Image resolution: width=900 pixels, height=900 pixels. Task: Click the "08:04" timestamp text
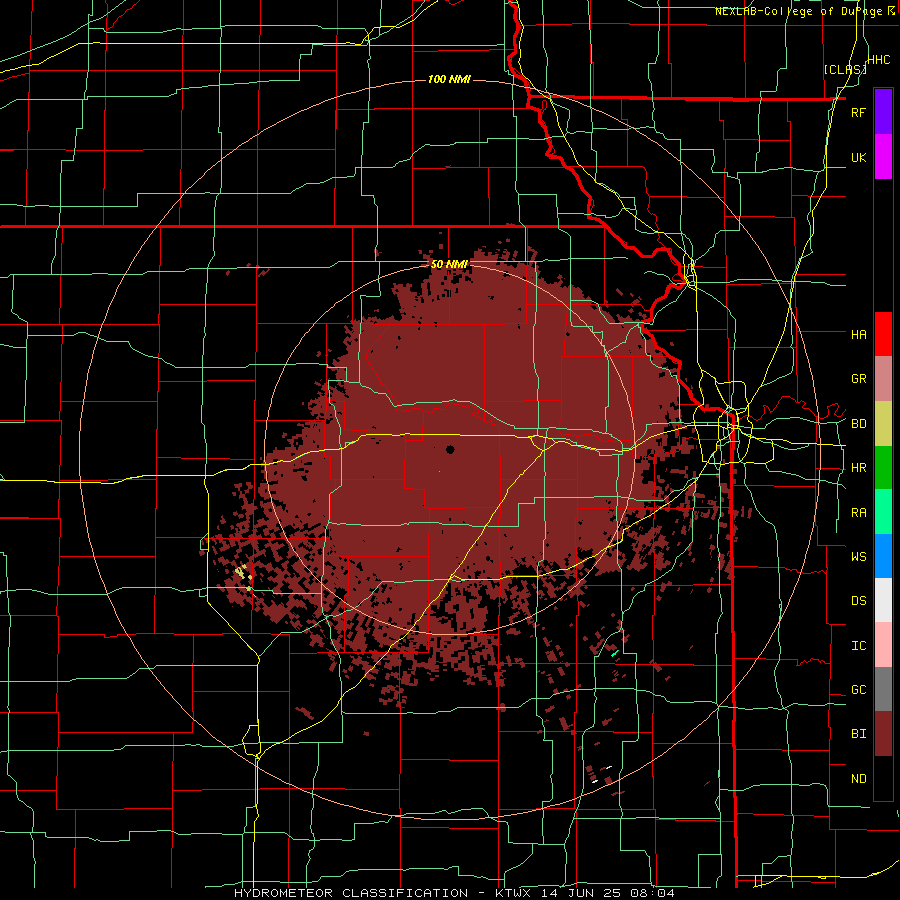coord(655,893)
